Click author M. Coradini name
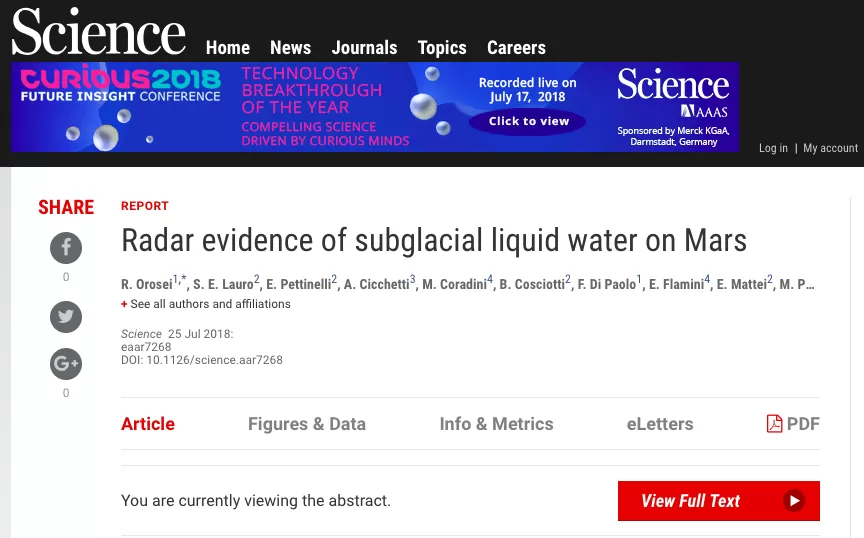 (x=455, y=284)
